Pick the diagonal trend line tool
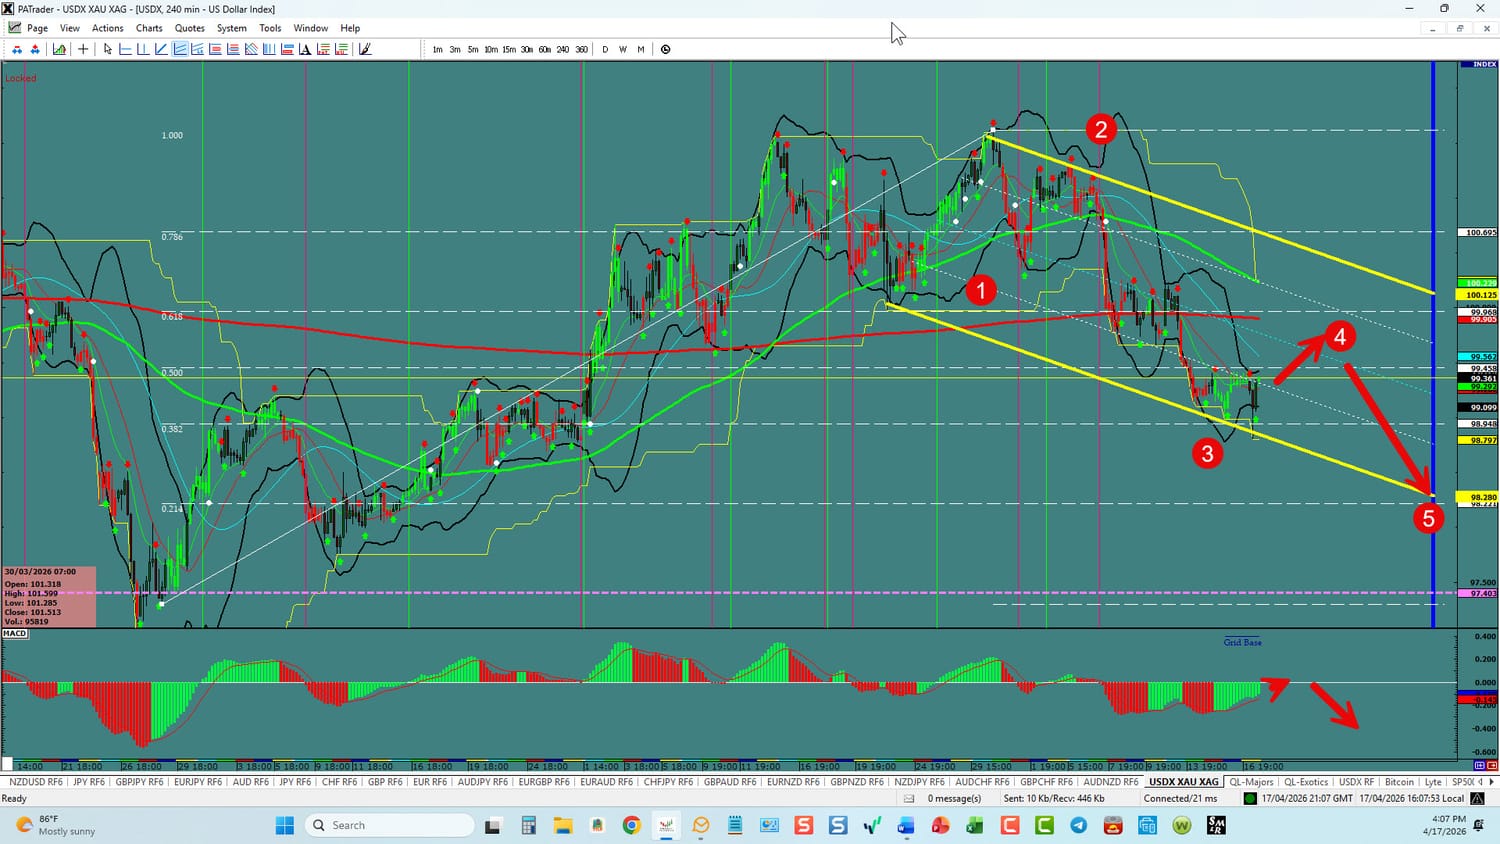Viewport: 1500px width, 844px height. 161,49
